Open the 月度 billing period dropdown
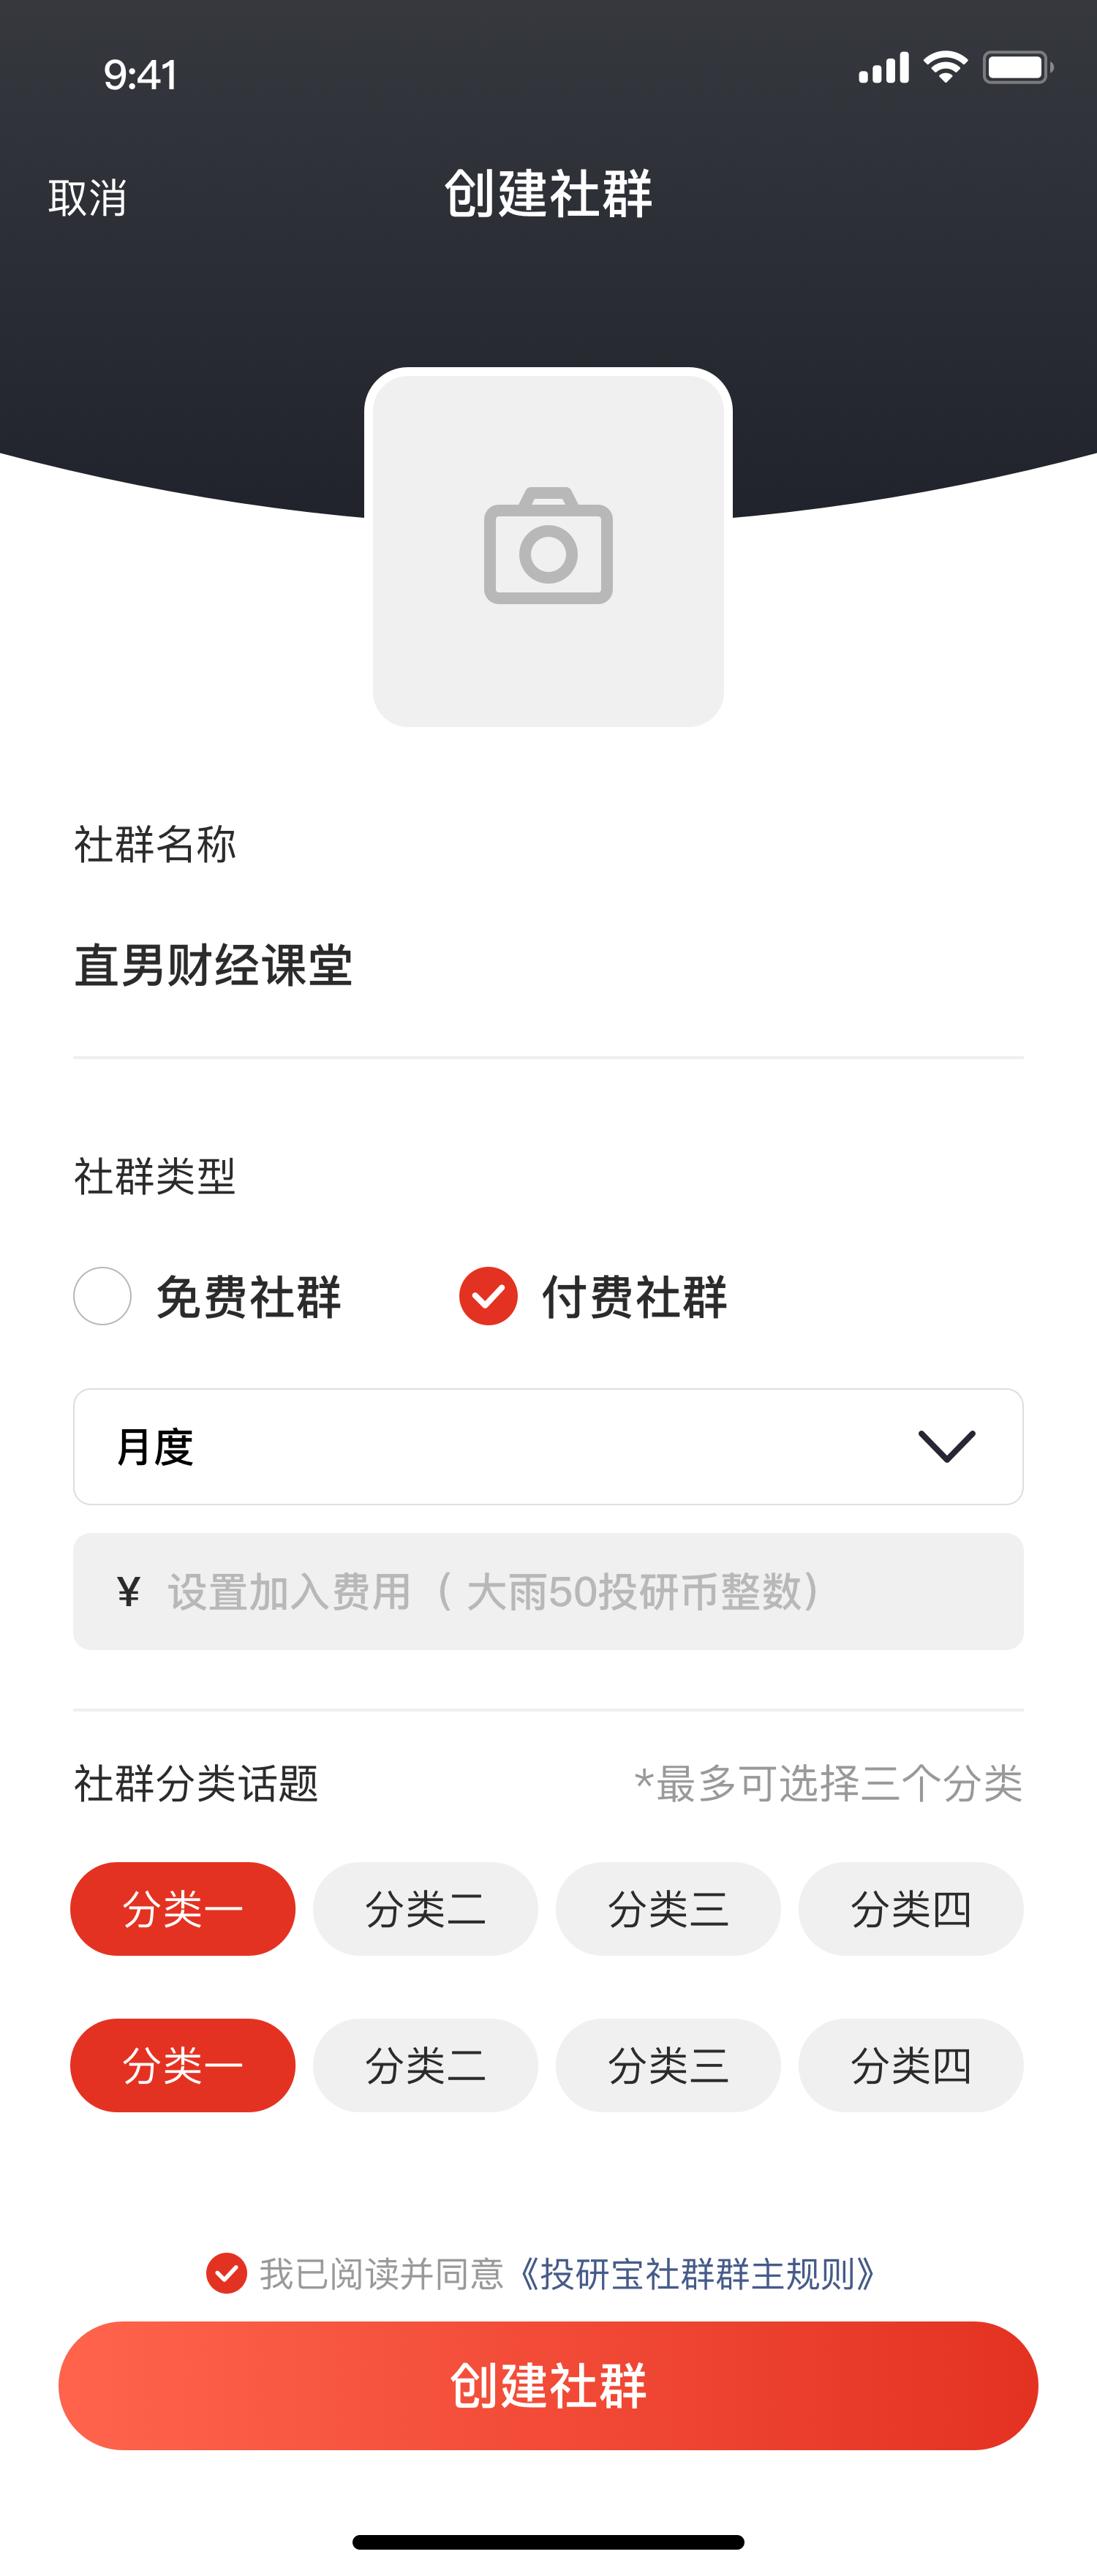The image size is (1097, 2576). tap(548, 1446)
